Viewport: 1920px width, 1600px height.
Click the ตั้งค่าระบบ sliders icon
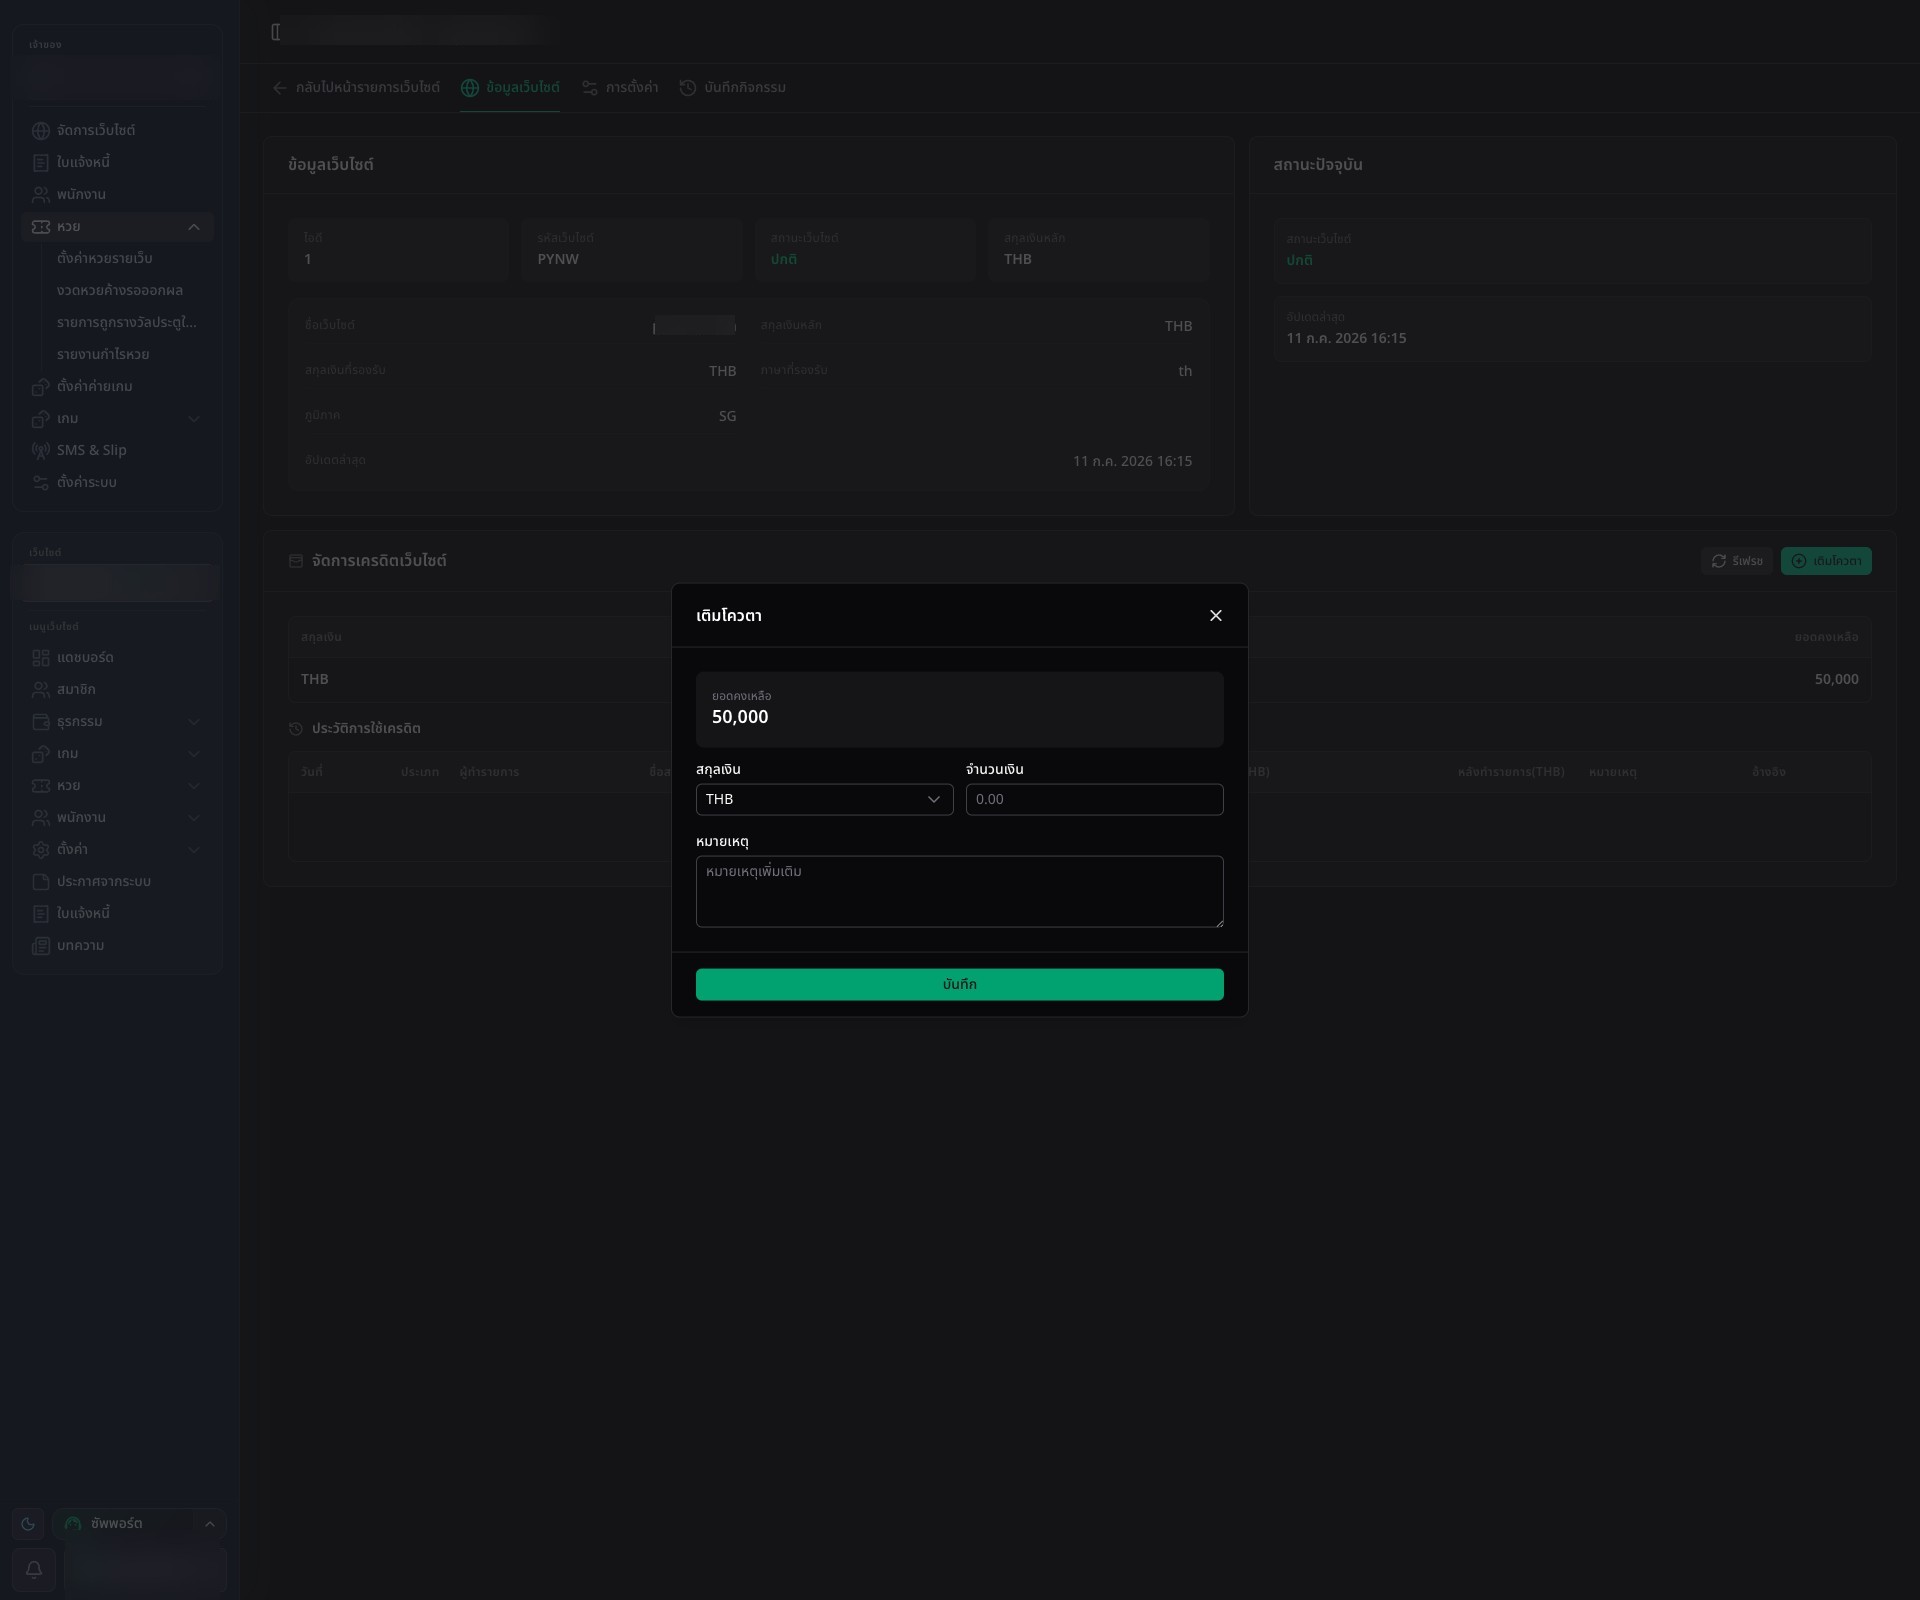(x=41, y=483)
